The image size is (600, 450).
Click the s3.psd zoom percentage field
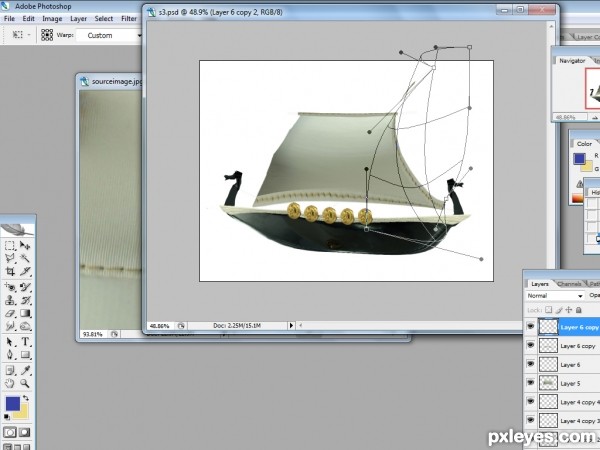coord(160,326)
